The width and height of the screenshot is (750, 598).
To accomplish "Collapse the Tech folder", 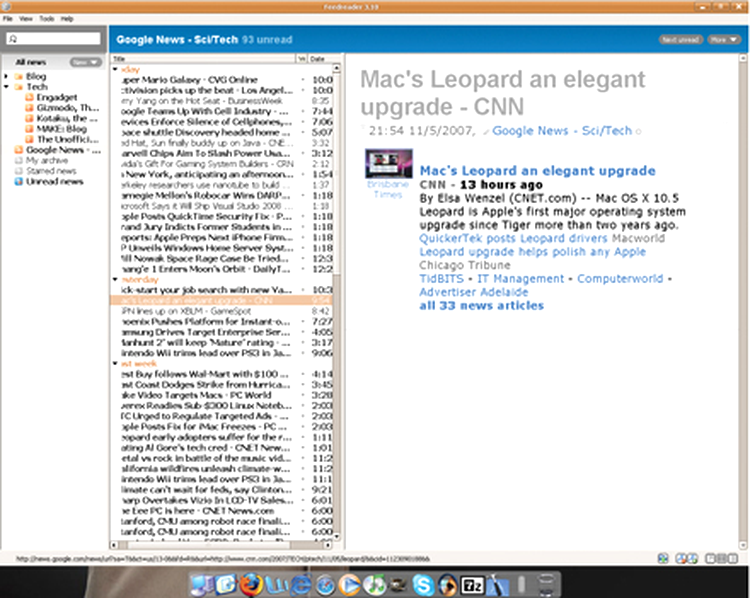I will 6,87.
